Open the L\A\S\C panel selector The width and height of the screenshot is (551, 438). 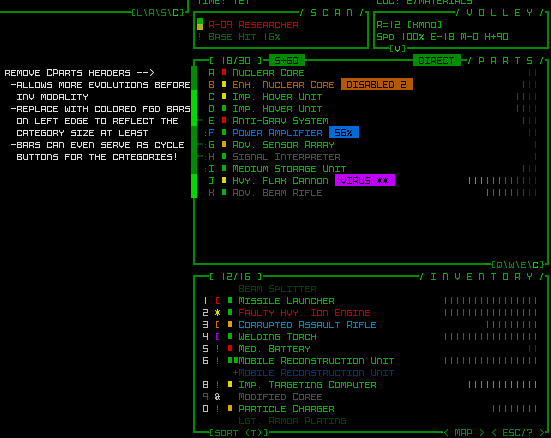pyautogui.click(x=158, y=13)
